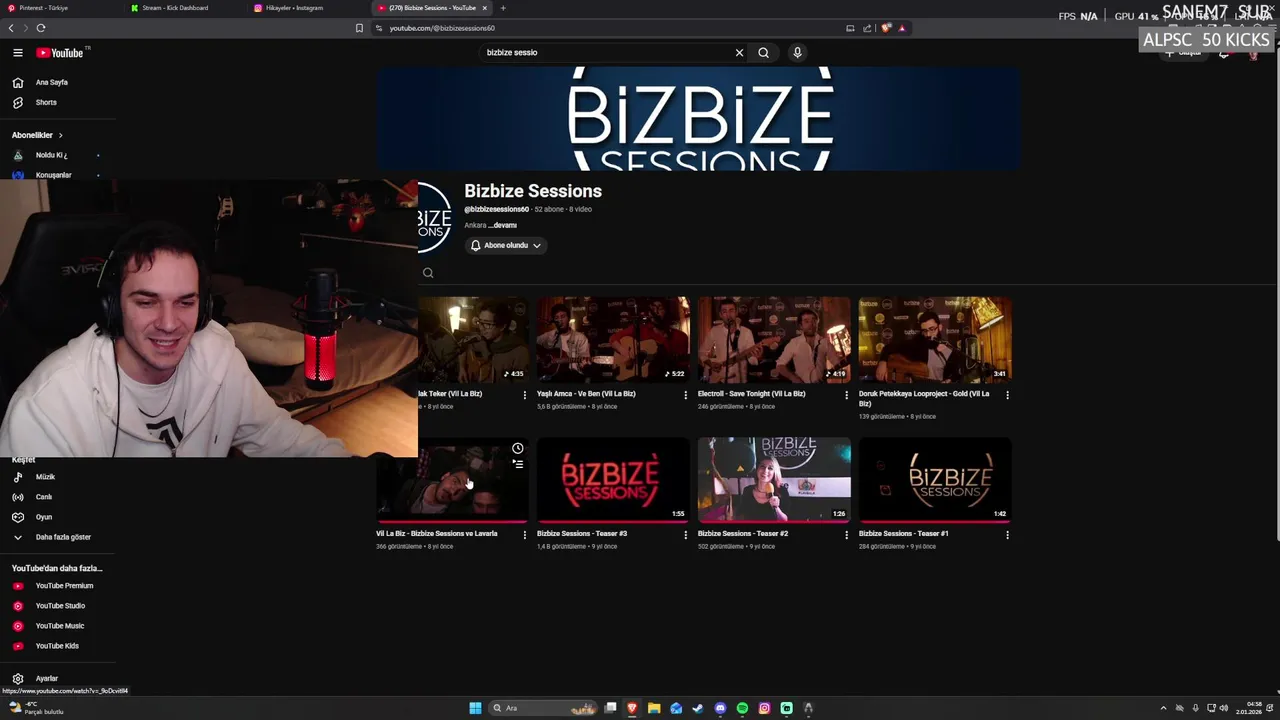
Task: Open options for Teaser #1 video
Action: [x=1007, y=535]
